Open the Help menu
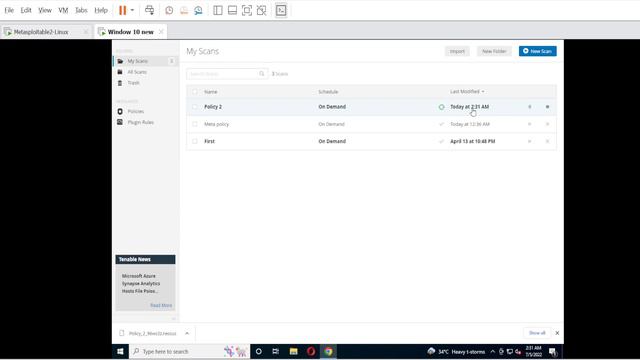This screenshot has height=360, width=640. click(x=101, y=10)
